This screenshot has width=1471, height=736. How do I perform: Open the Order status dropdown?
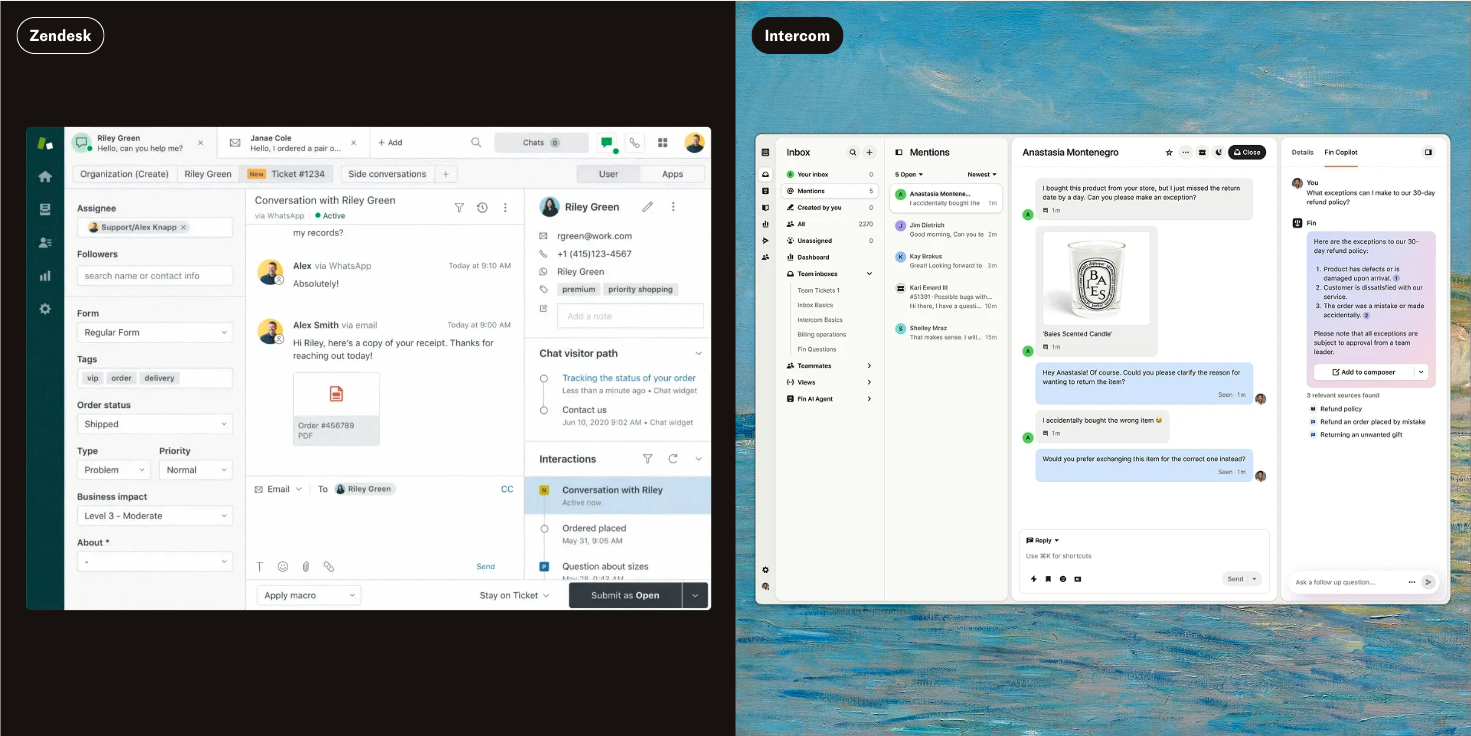pos(155,424)
